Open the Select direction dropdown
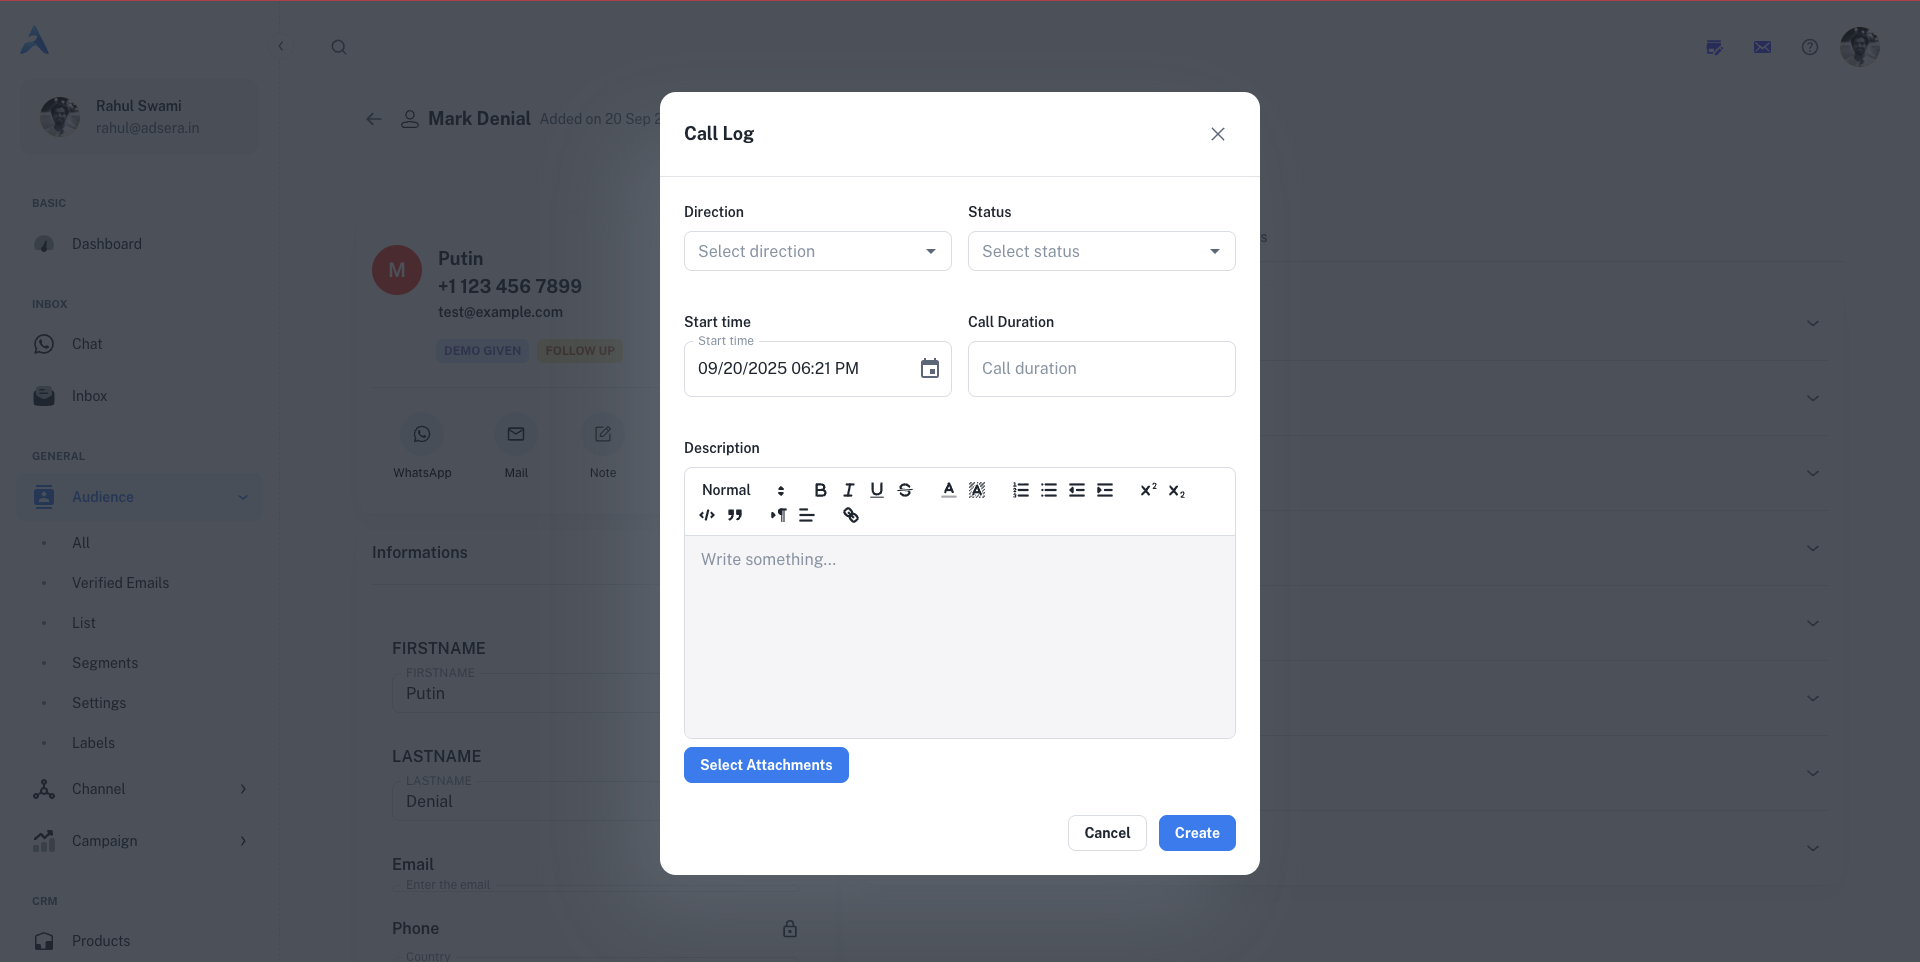 (817, 252)
